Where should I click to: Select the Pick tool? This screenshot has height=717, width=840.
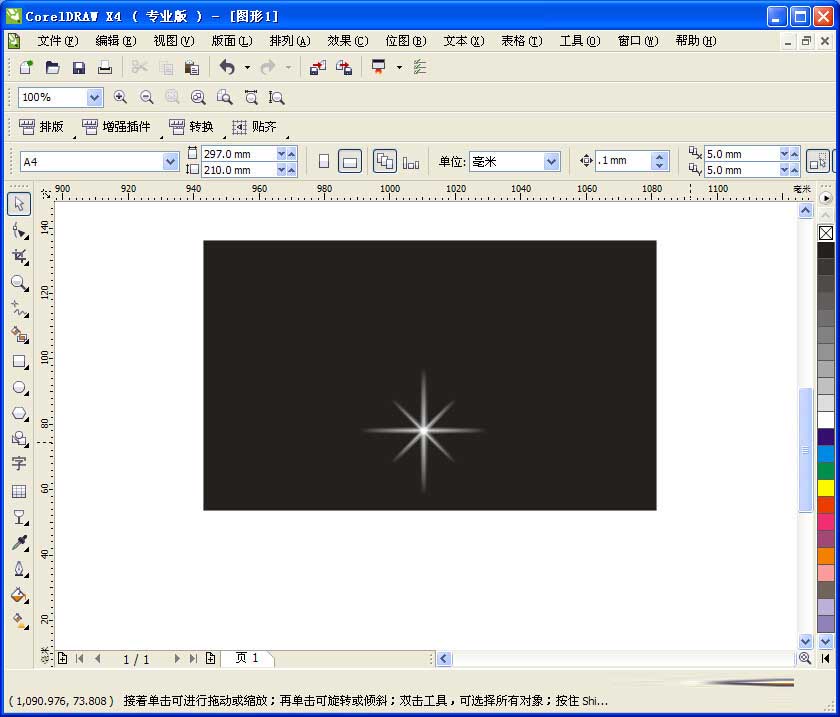[18, 203]
